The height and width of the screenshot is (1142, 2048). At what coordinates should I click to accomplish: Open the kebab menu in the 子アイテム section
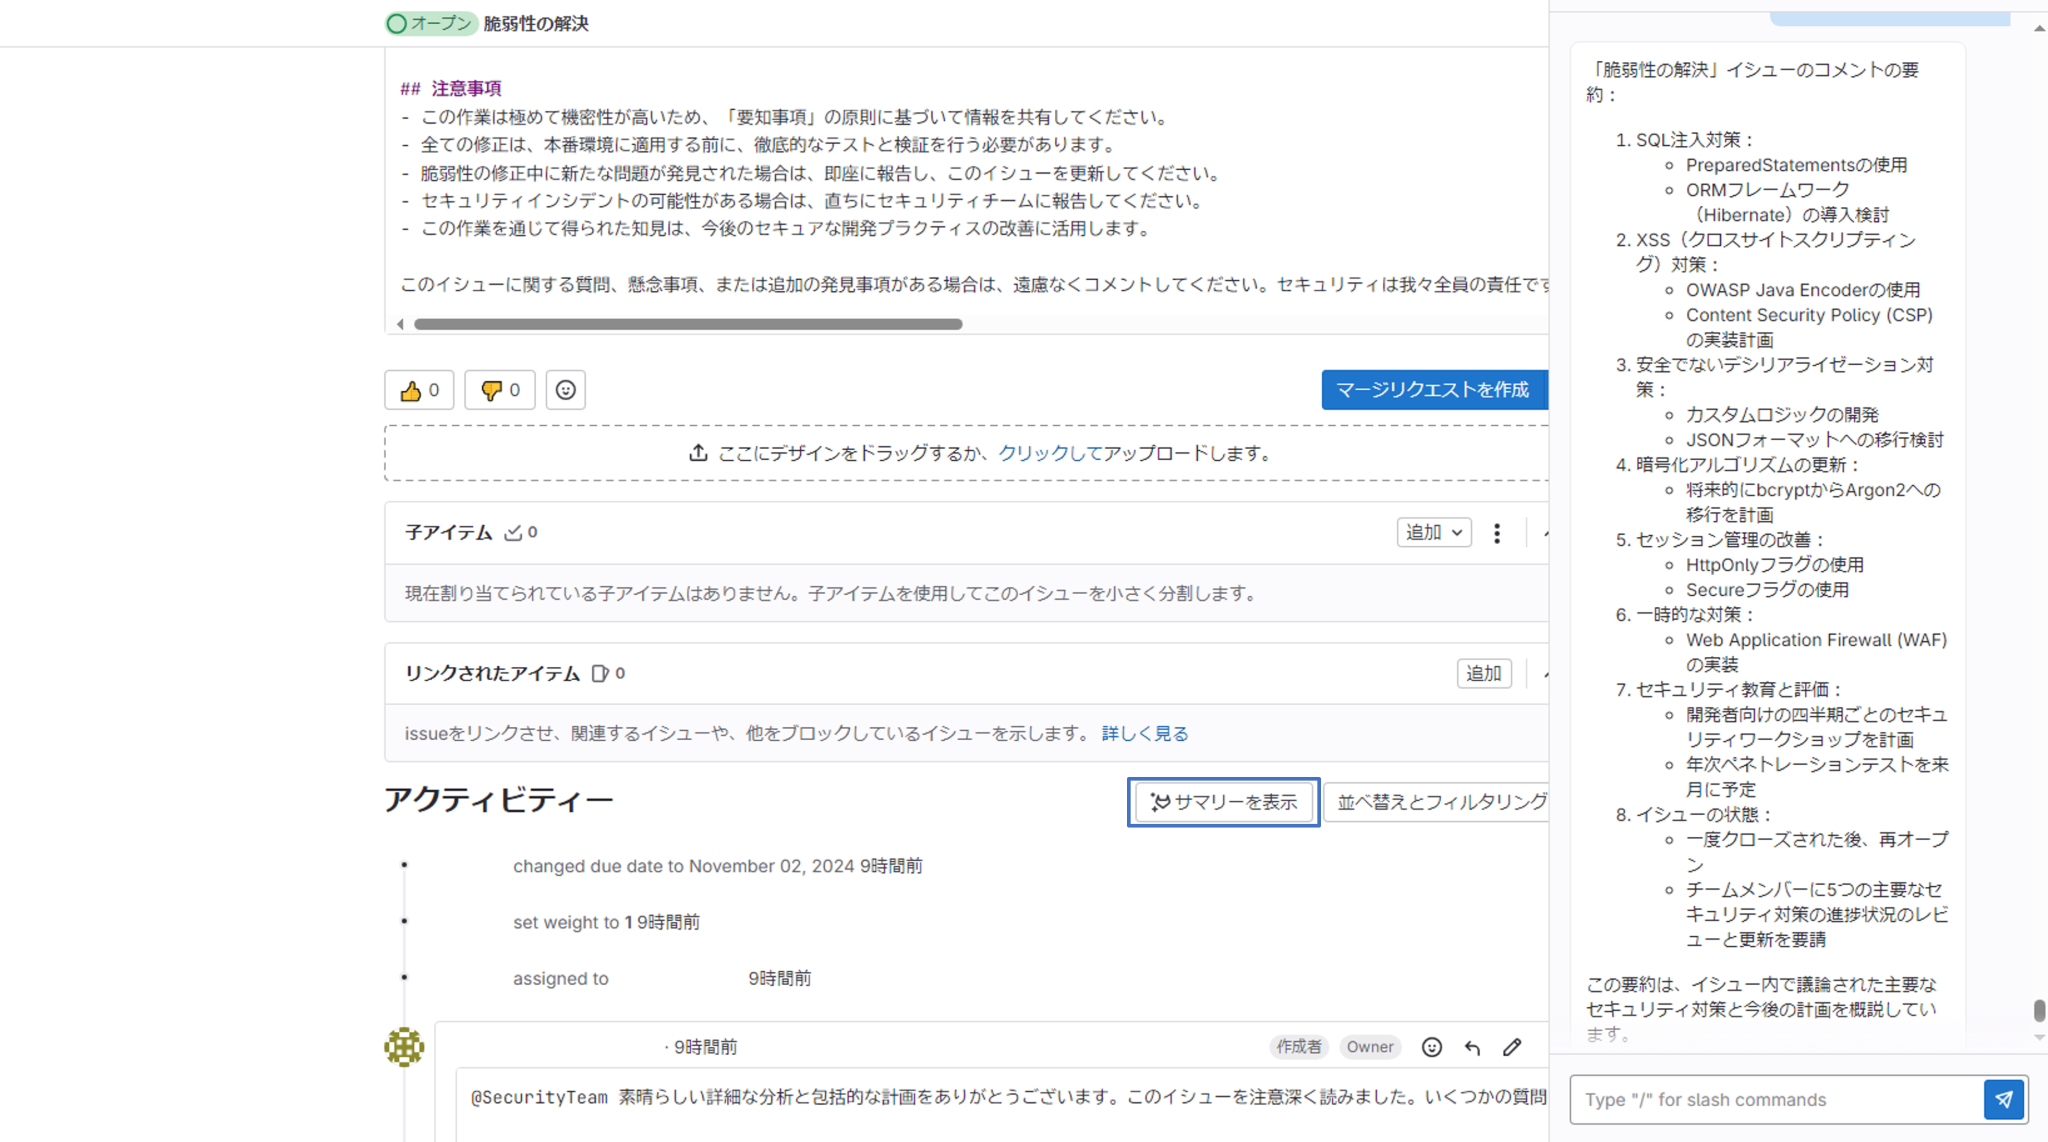(1497, 533)
